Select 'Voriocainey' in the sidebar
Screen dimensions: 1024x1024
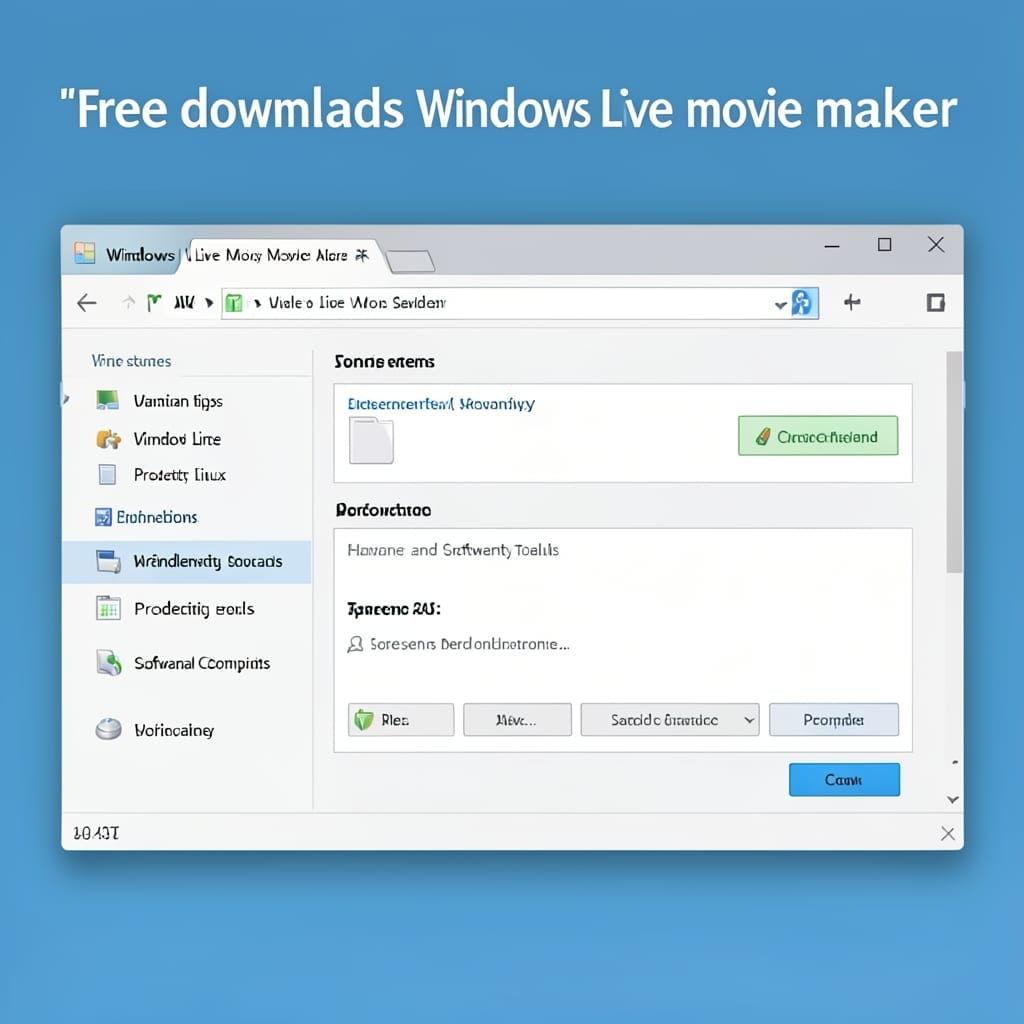pos(174,730)
